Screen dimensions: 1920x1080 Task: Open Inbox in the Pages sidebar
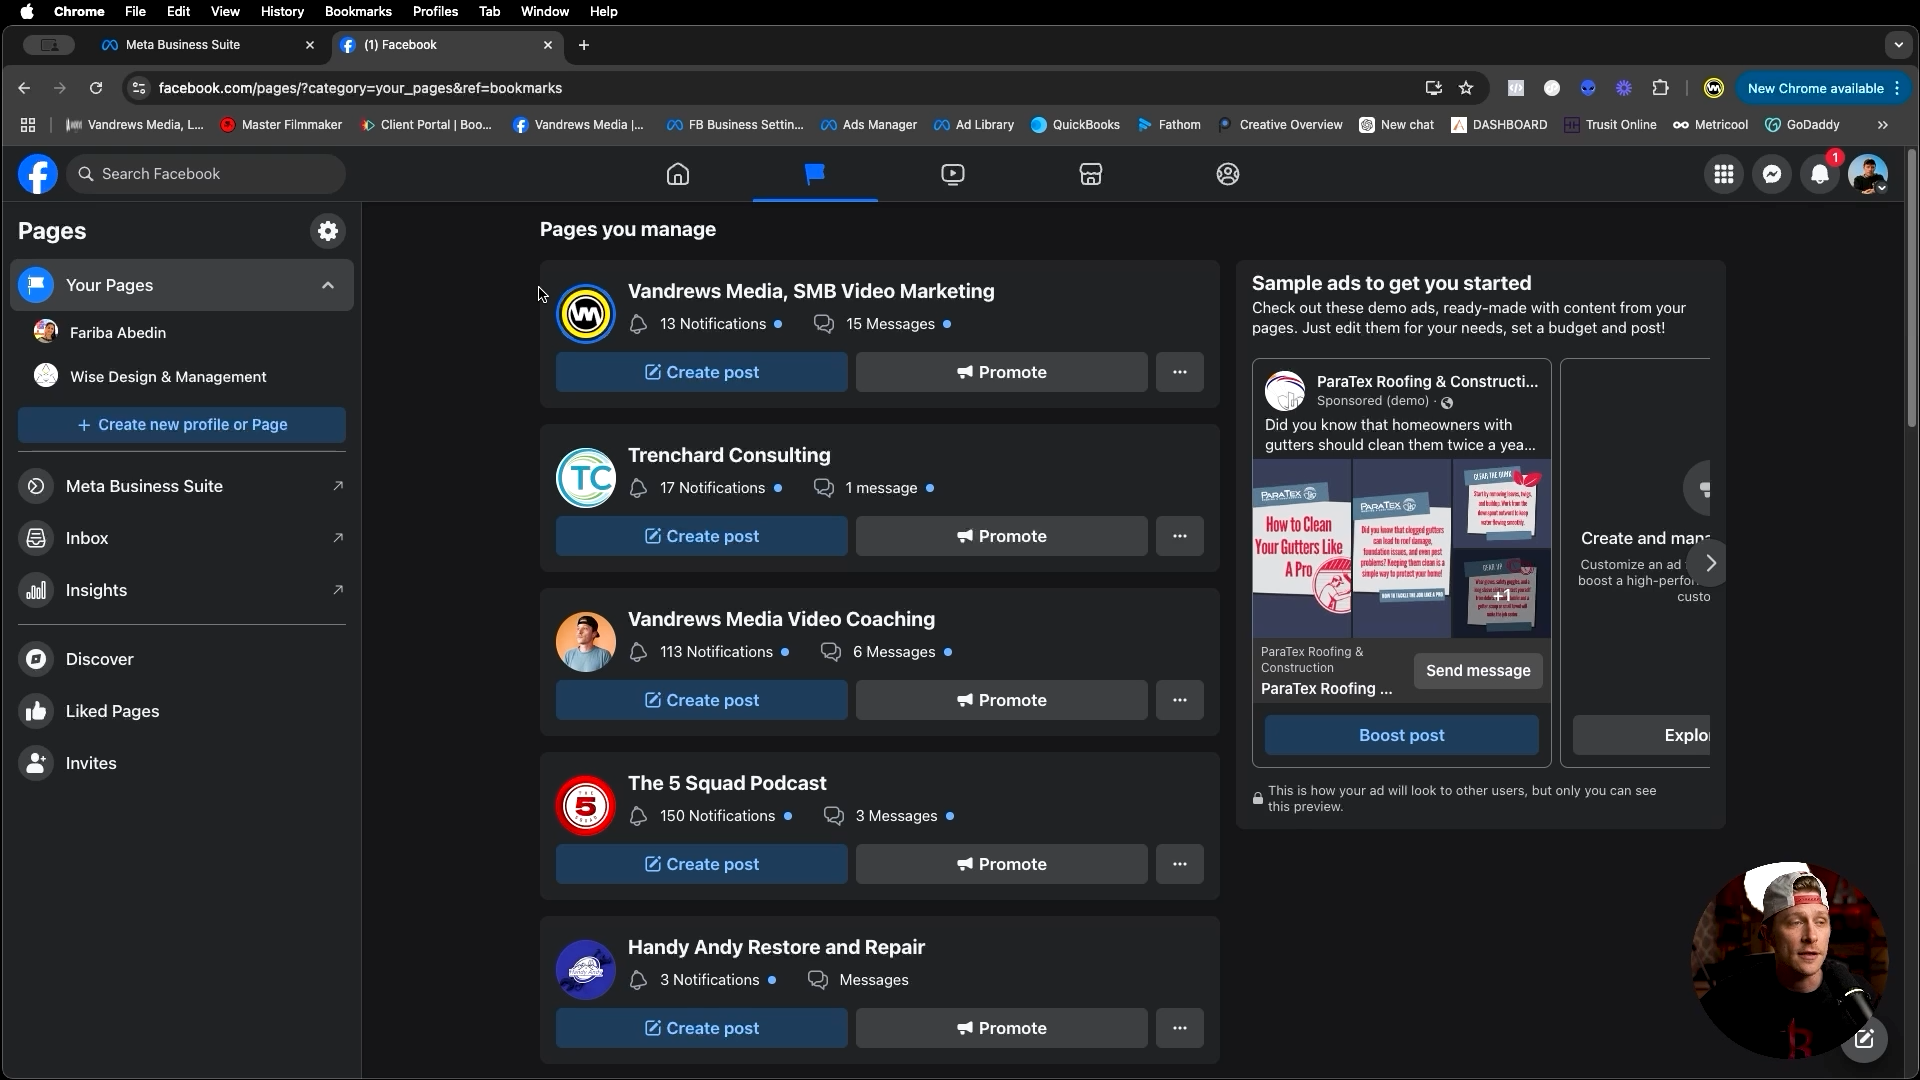pyautogui.click(x=182, y=538)
